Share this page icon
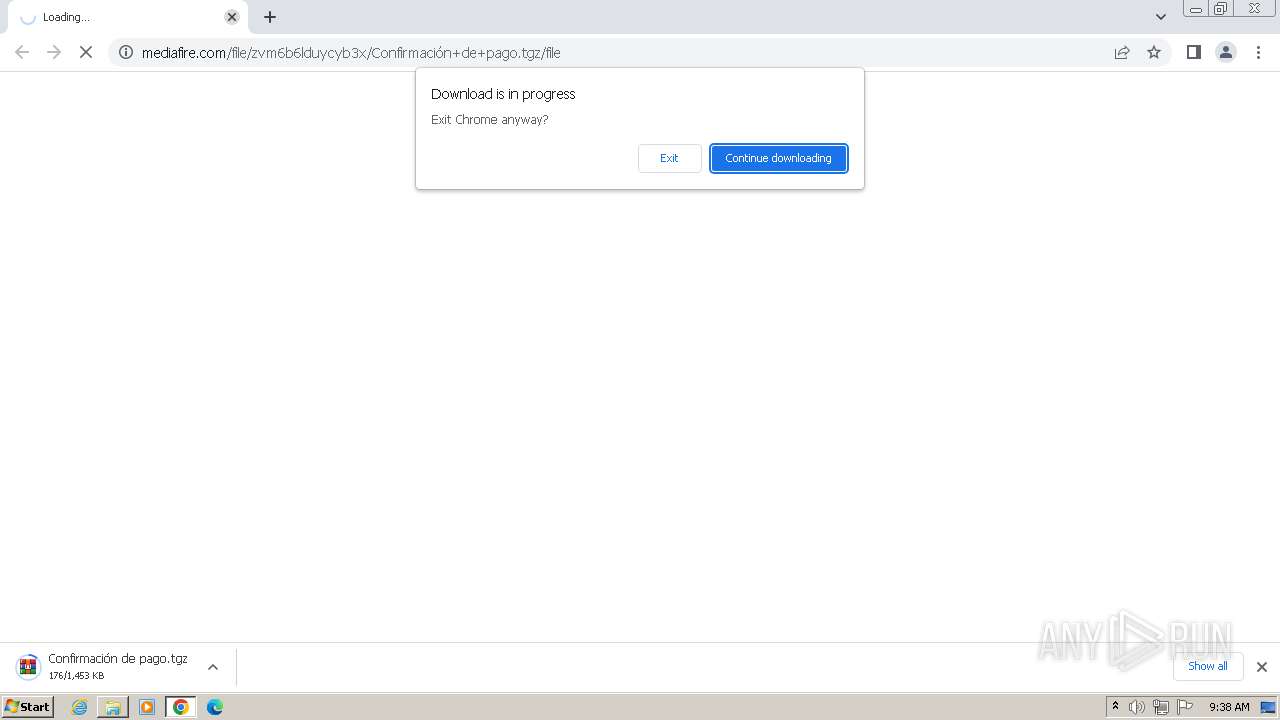Image resolution: width=1280 pixels, height=720 pixels. click(1122, 52)
